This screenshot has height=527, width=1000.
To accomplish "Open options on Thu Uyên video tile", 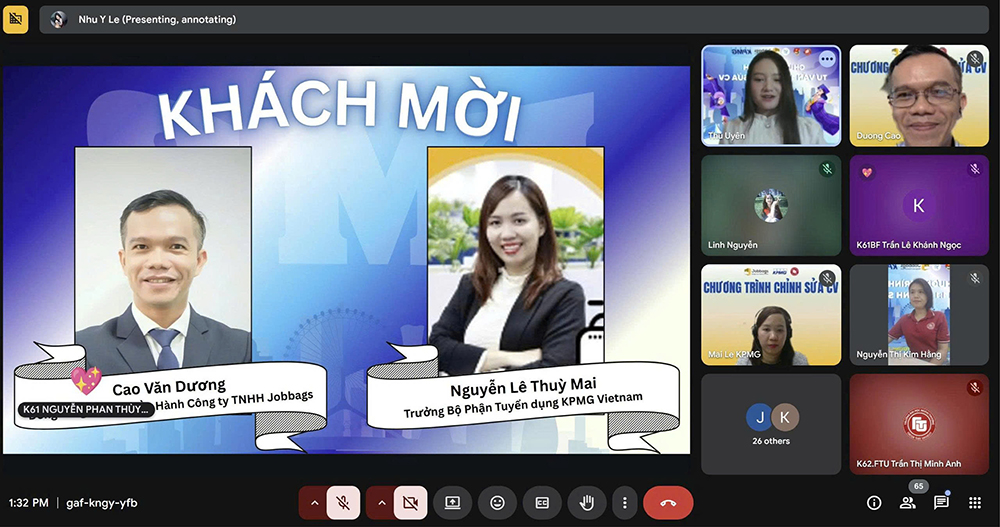I will (827, 59).
